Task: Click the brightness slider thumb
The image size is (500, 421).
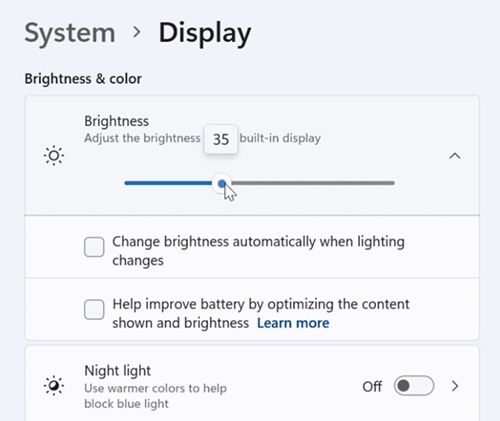Action: 222,183
